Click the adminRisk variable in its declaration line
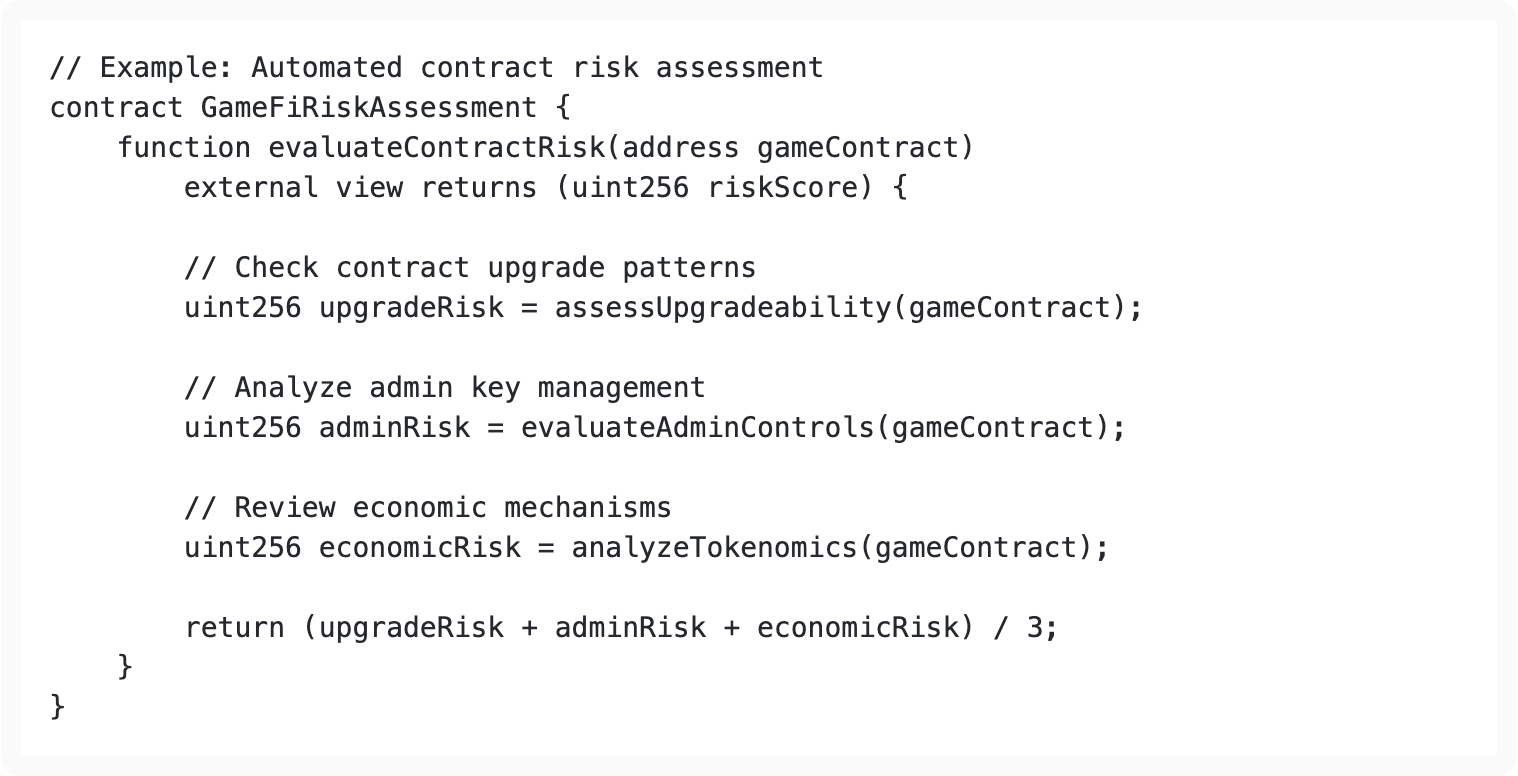Image resolution: width=1518 pixels, height=776 pixels. (394, 427)
